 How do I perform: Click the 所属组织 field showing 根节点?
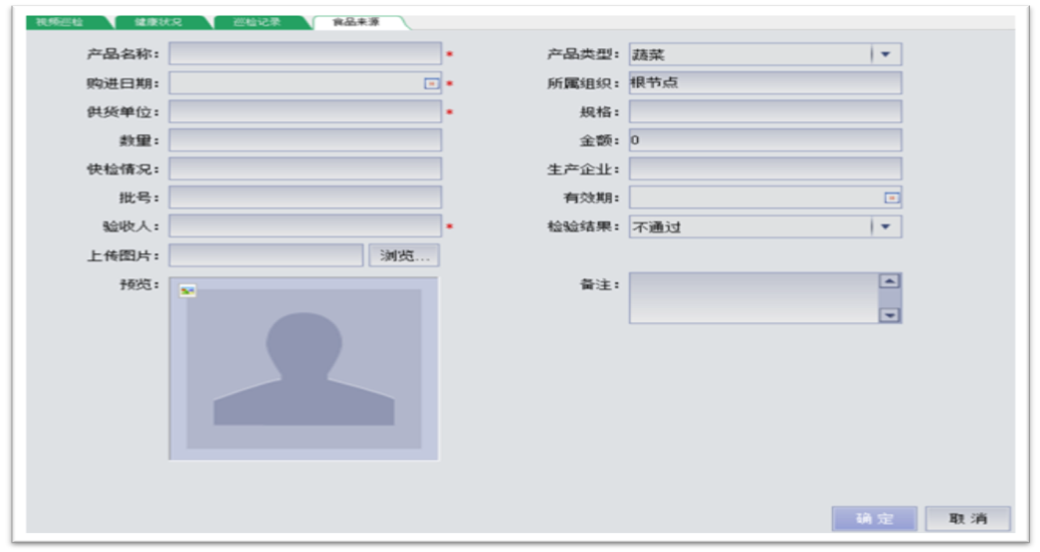765,83
